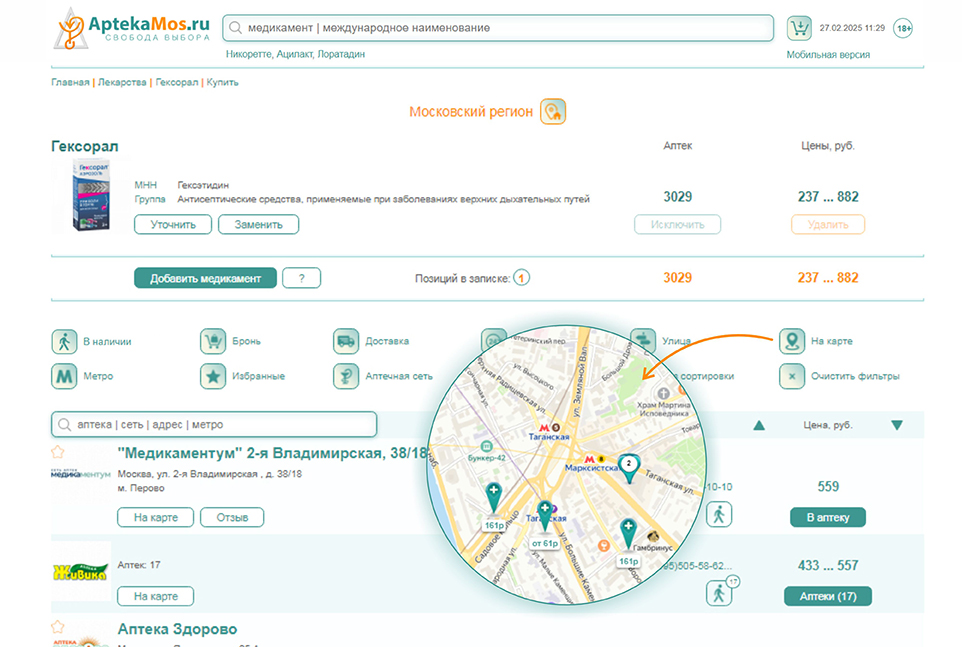Sort prices descending with the down arrow
The height and width of the screenshot is (647, 962).
click(x=896, y=425)
